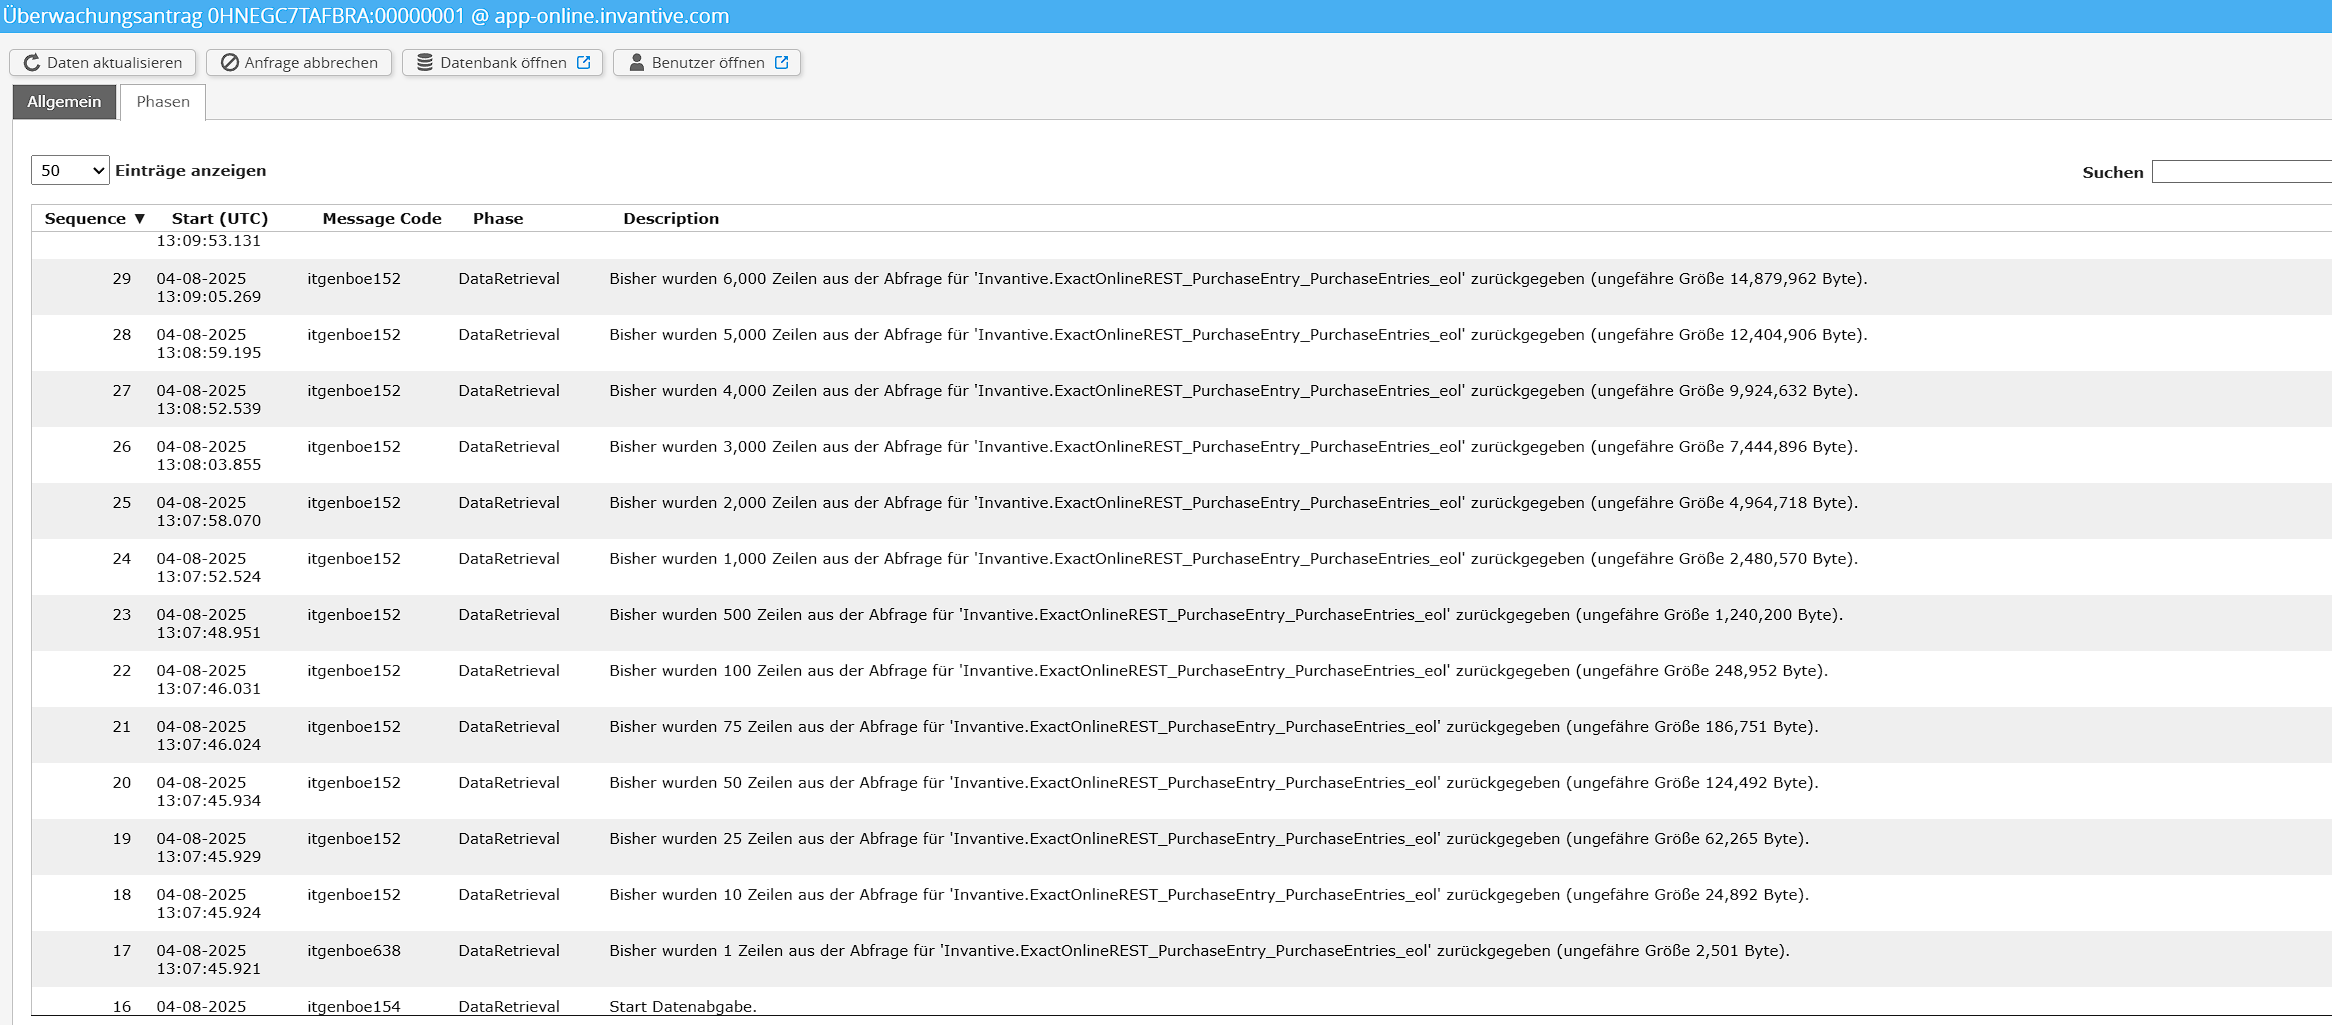Viewport: 2332px width, 1025px height.
Task: Sort by the Start (UTC) column header
Action: click(x=220, y=219)
